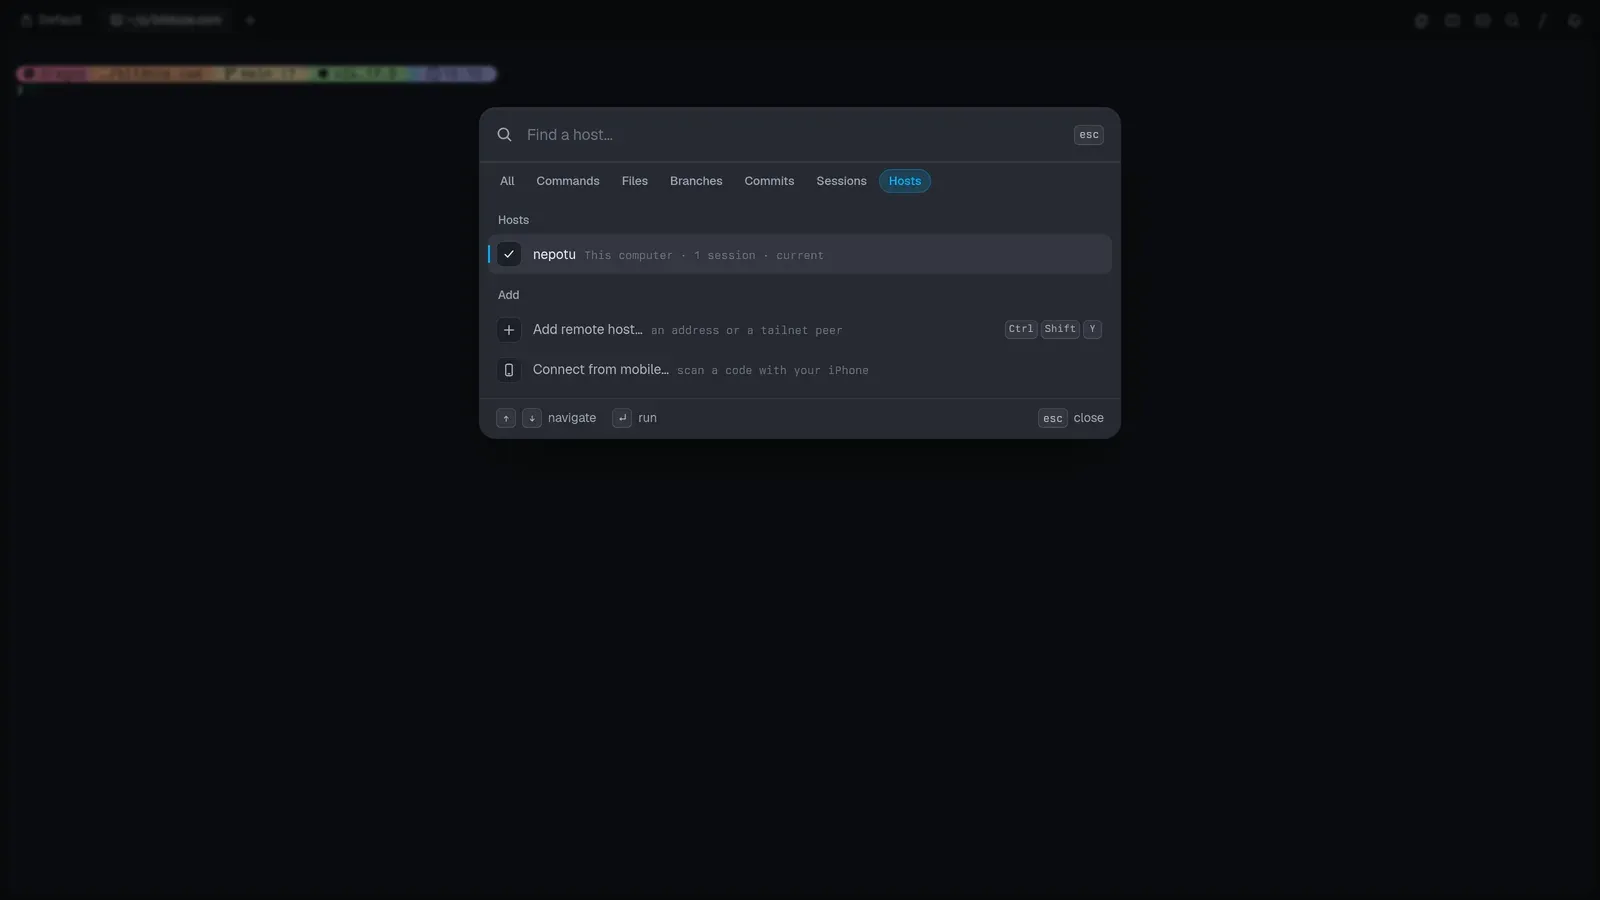Switch to the All tab
Image resolution: width=1600 pixels, height=900 pixels.
click(507, 181)
